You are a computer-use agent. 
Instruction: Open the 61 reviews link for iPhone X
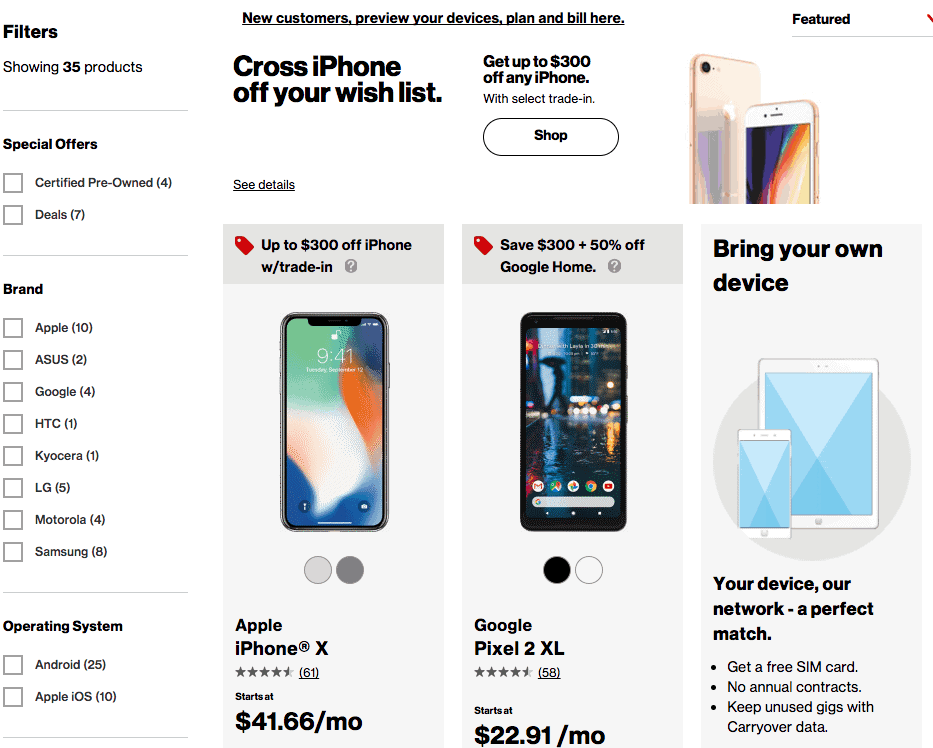coord(308,672)
